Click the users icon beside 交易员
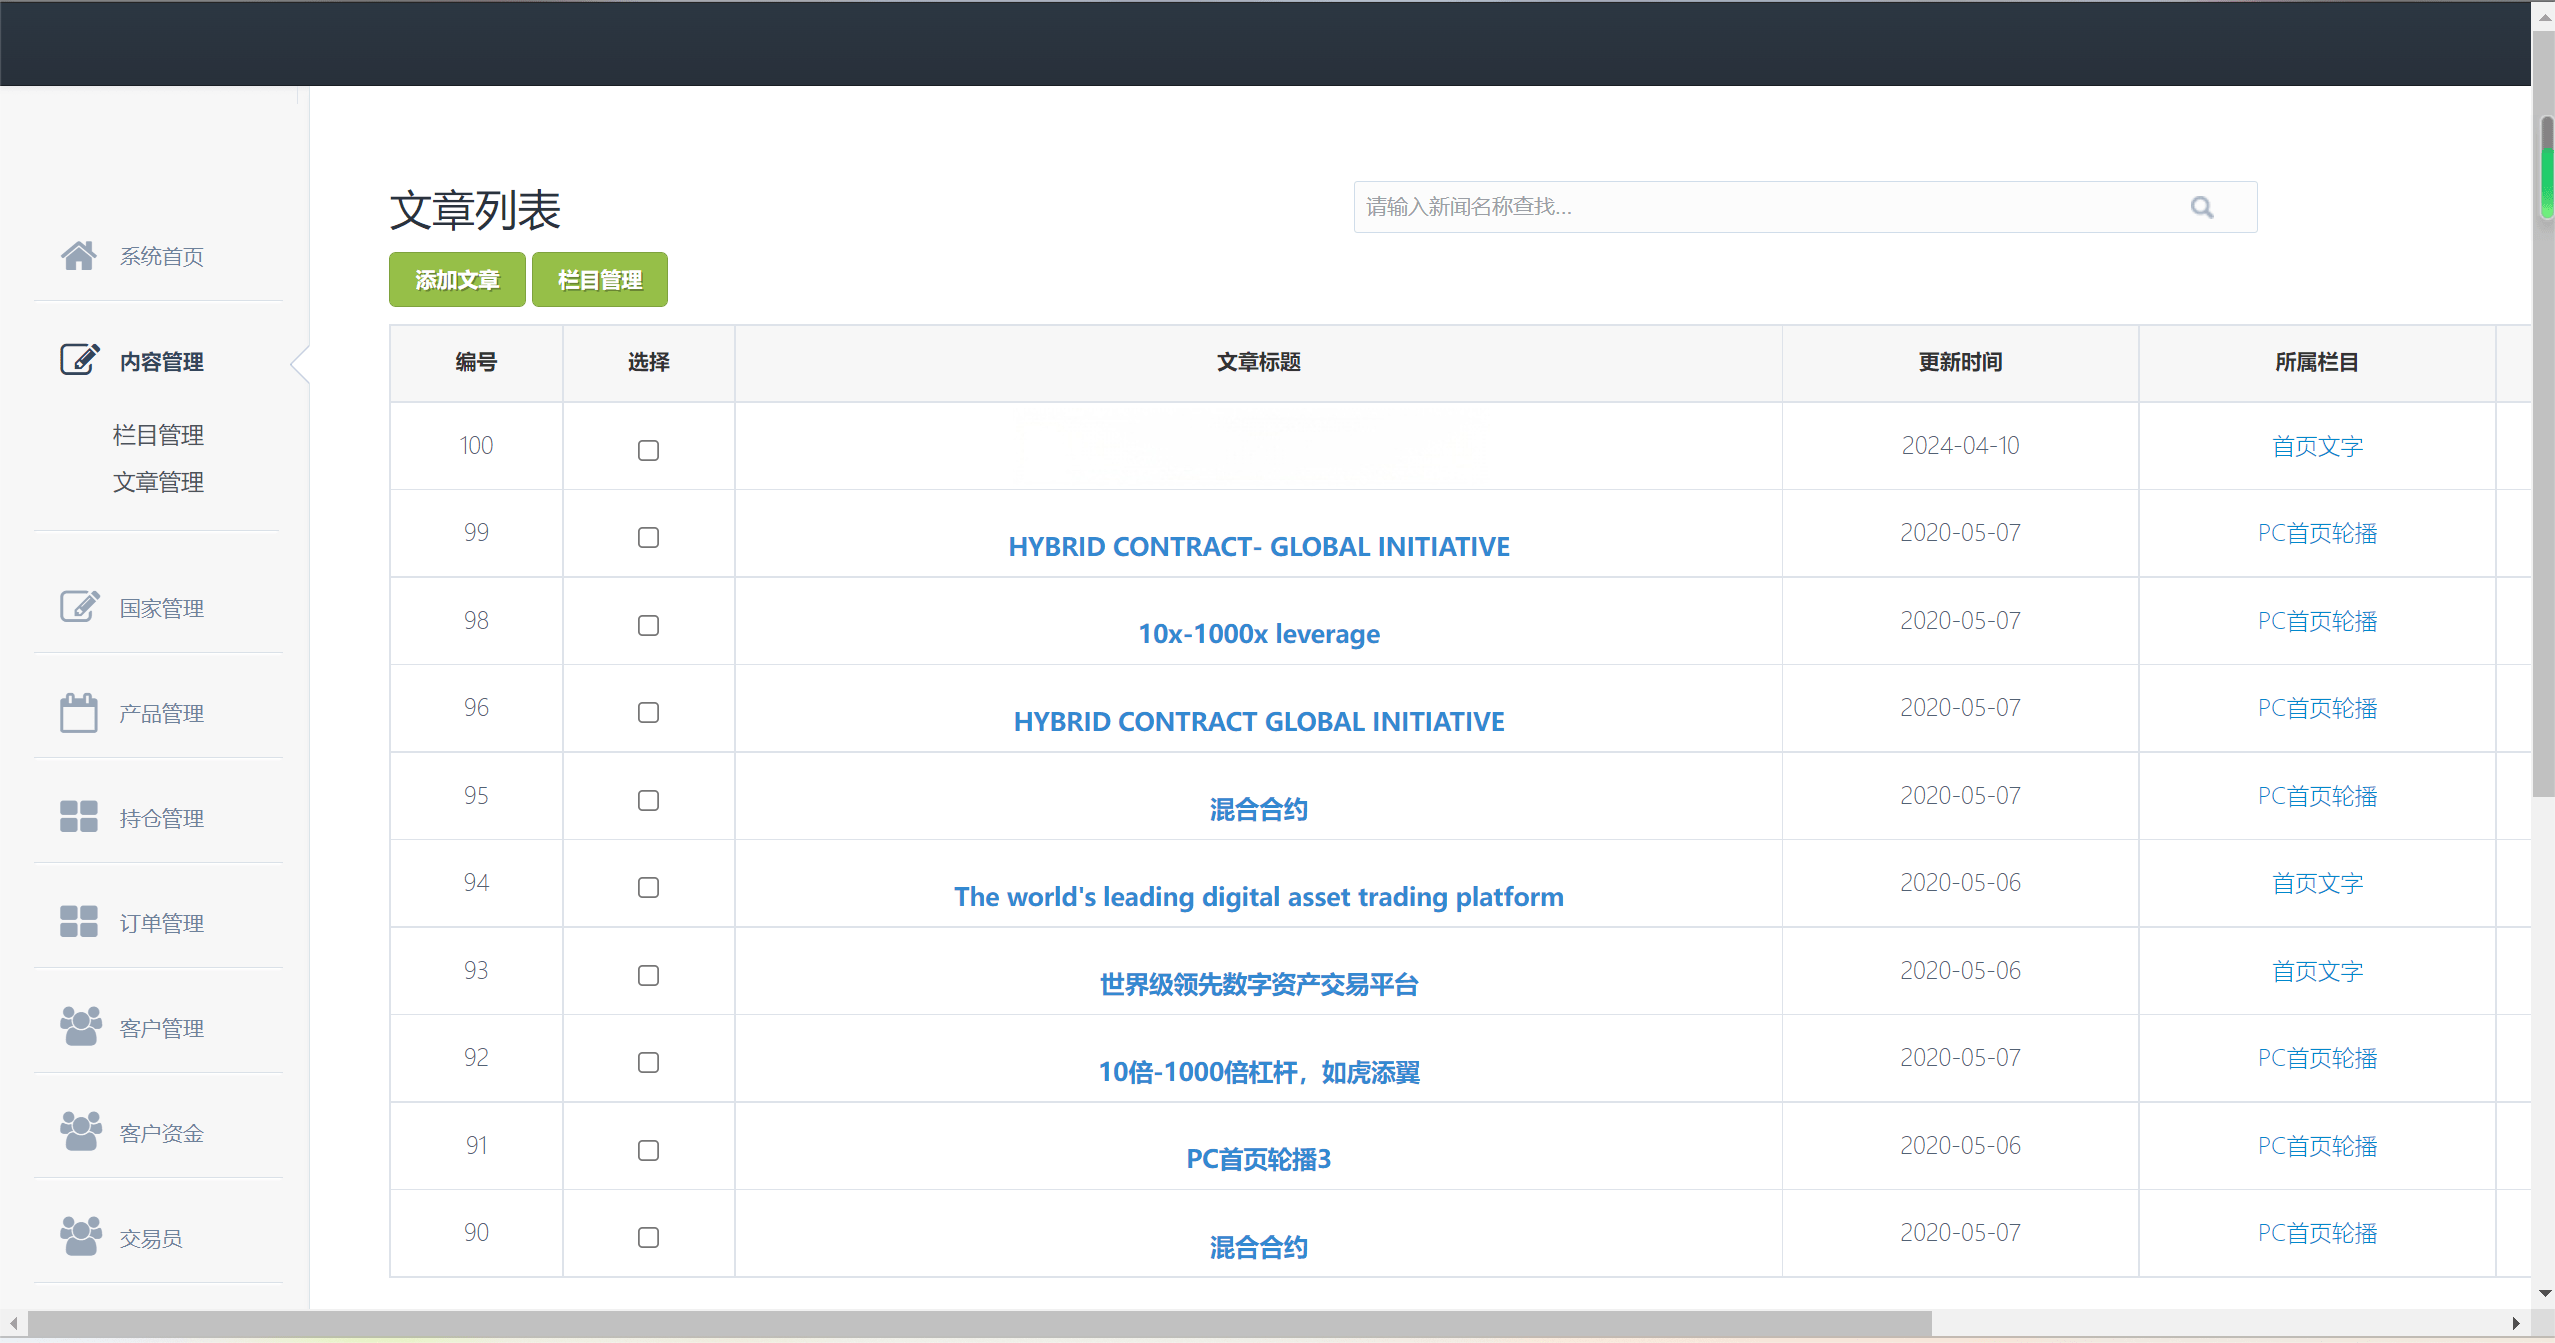Viewport: 2555px width, 1343px height. point(80,1237)
